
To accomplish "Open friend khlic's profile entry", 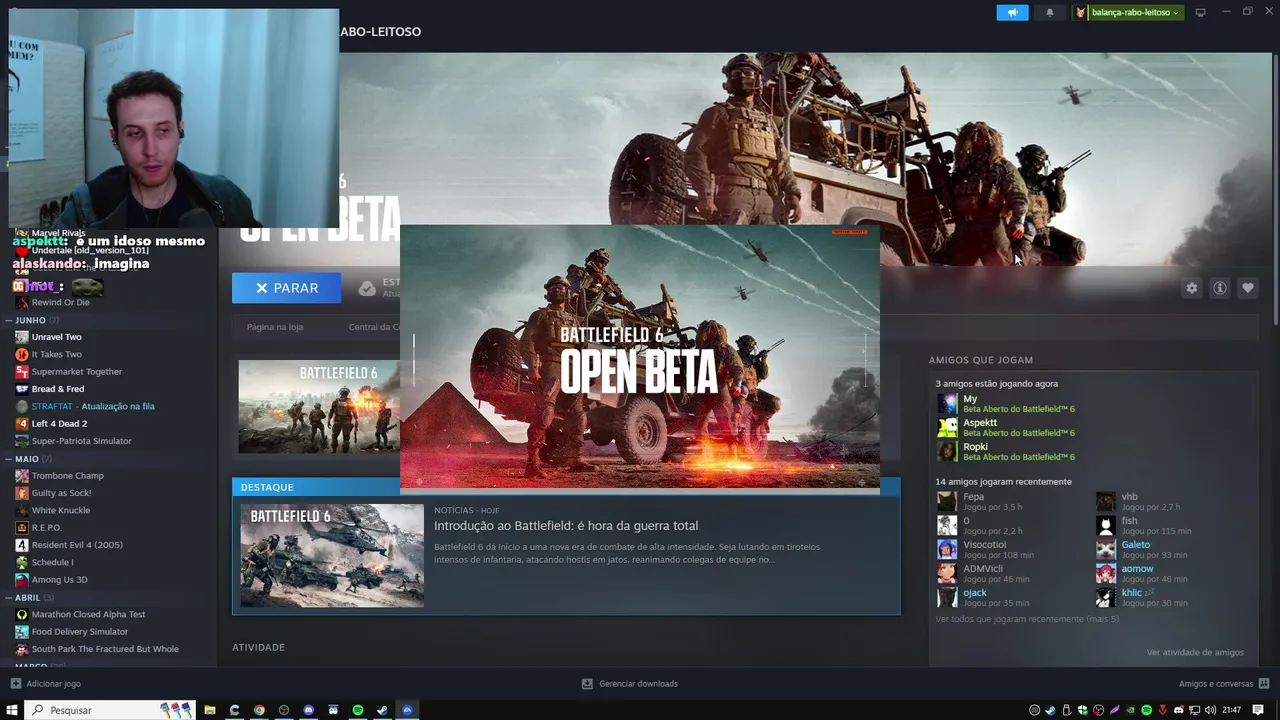I will coord(1142,598).
